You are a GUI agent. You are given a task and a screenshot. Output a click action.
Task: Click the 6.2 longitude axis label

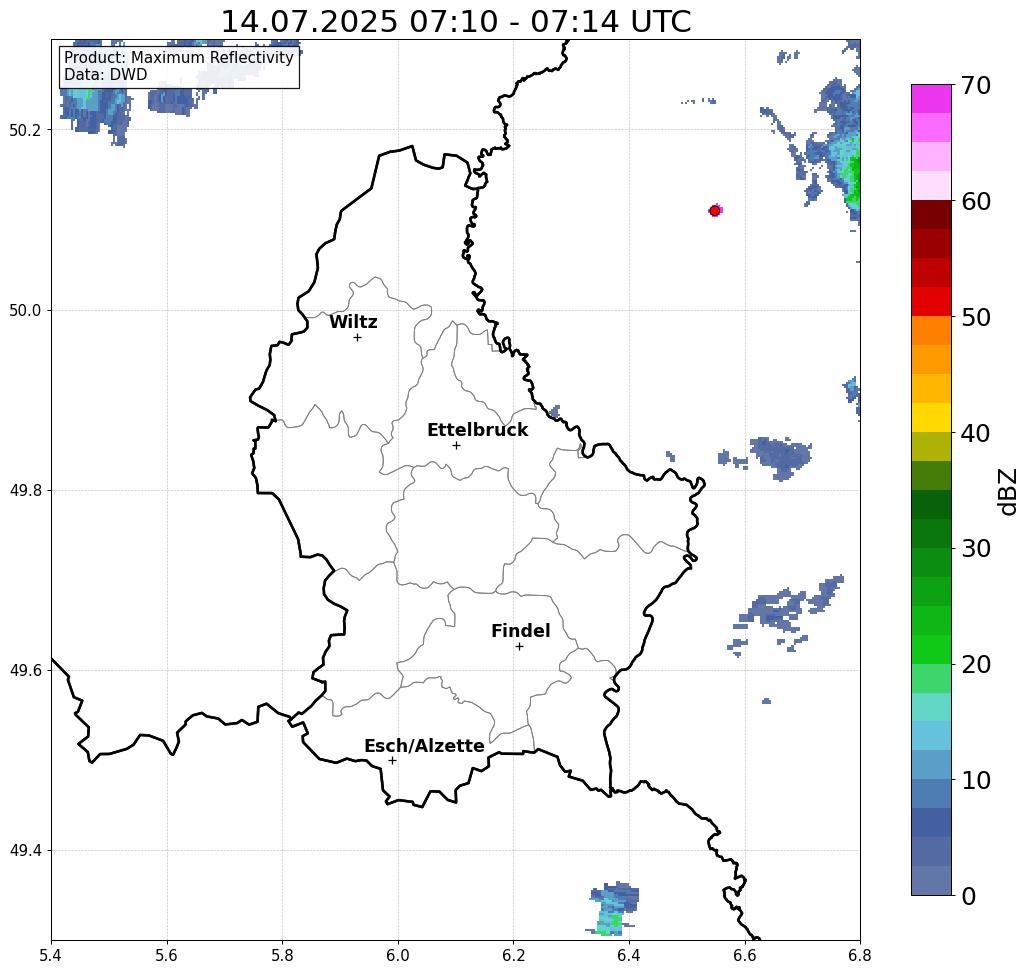pos(514,955)
